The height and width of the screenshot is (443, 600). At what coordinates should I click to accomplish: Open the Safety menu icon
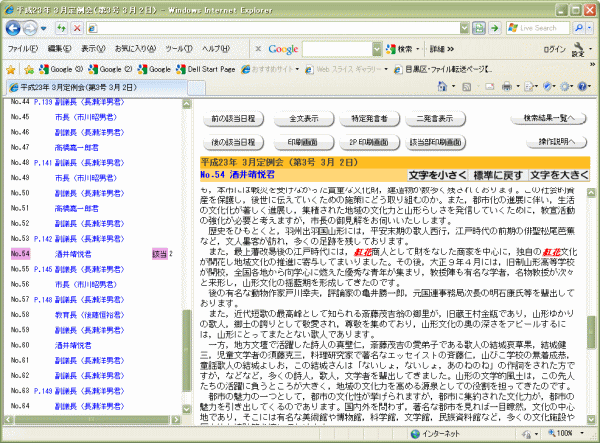[x=547, y=87]
